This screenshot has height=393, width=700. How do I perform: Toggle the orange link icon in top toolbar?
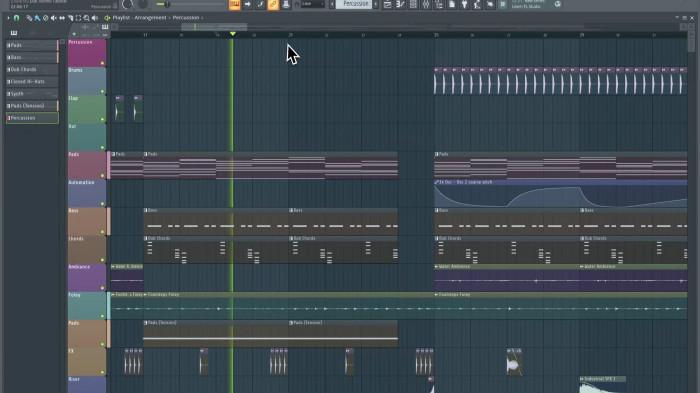(x=273, y=4)
